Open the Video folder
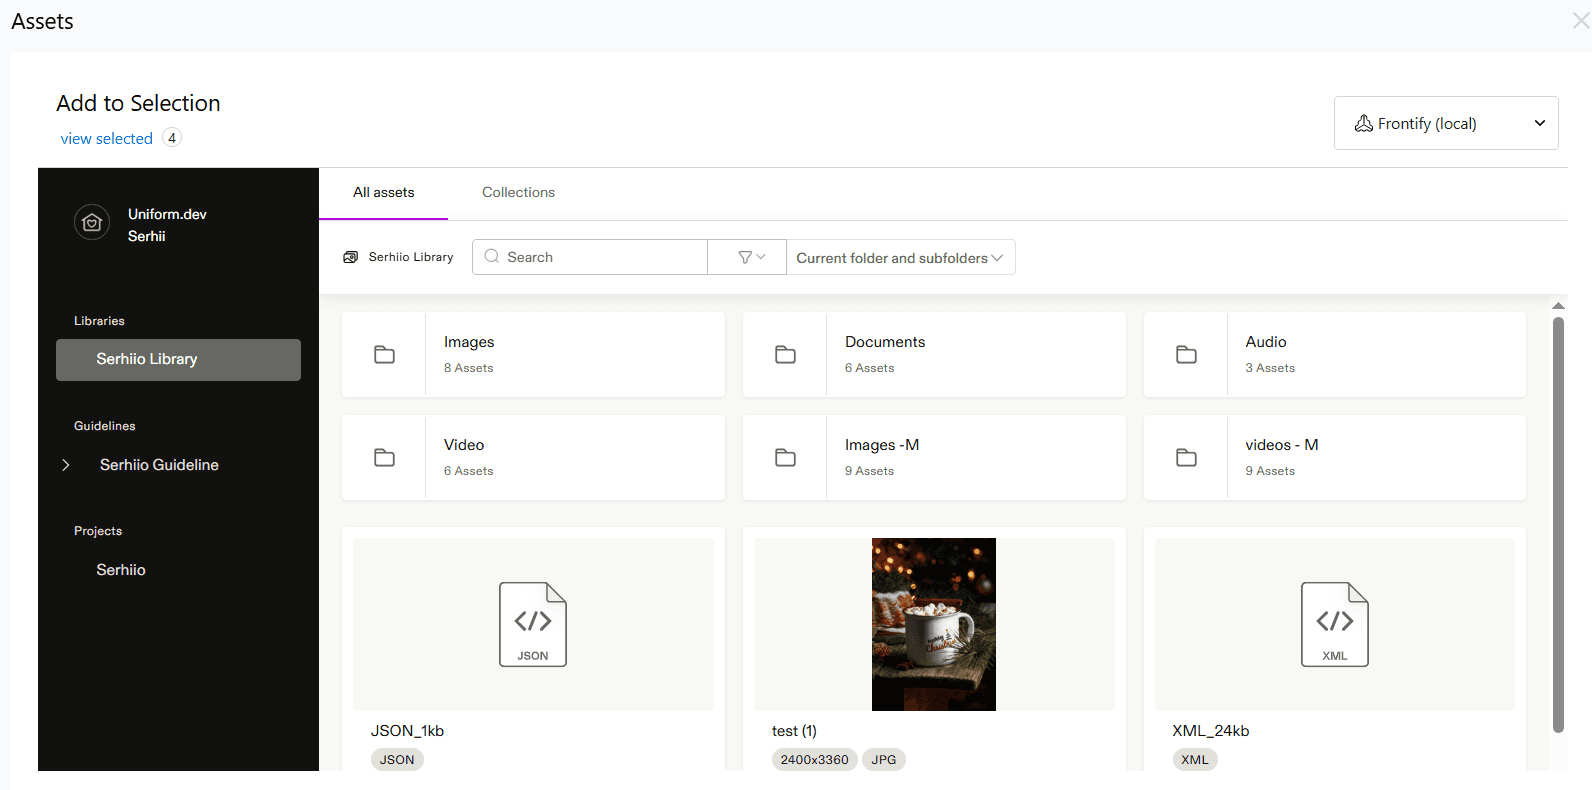The width and height of the screenshot is (1592, 790). [x=533, y=458]
